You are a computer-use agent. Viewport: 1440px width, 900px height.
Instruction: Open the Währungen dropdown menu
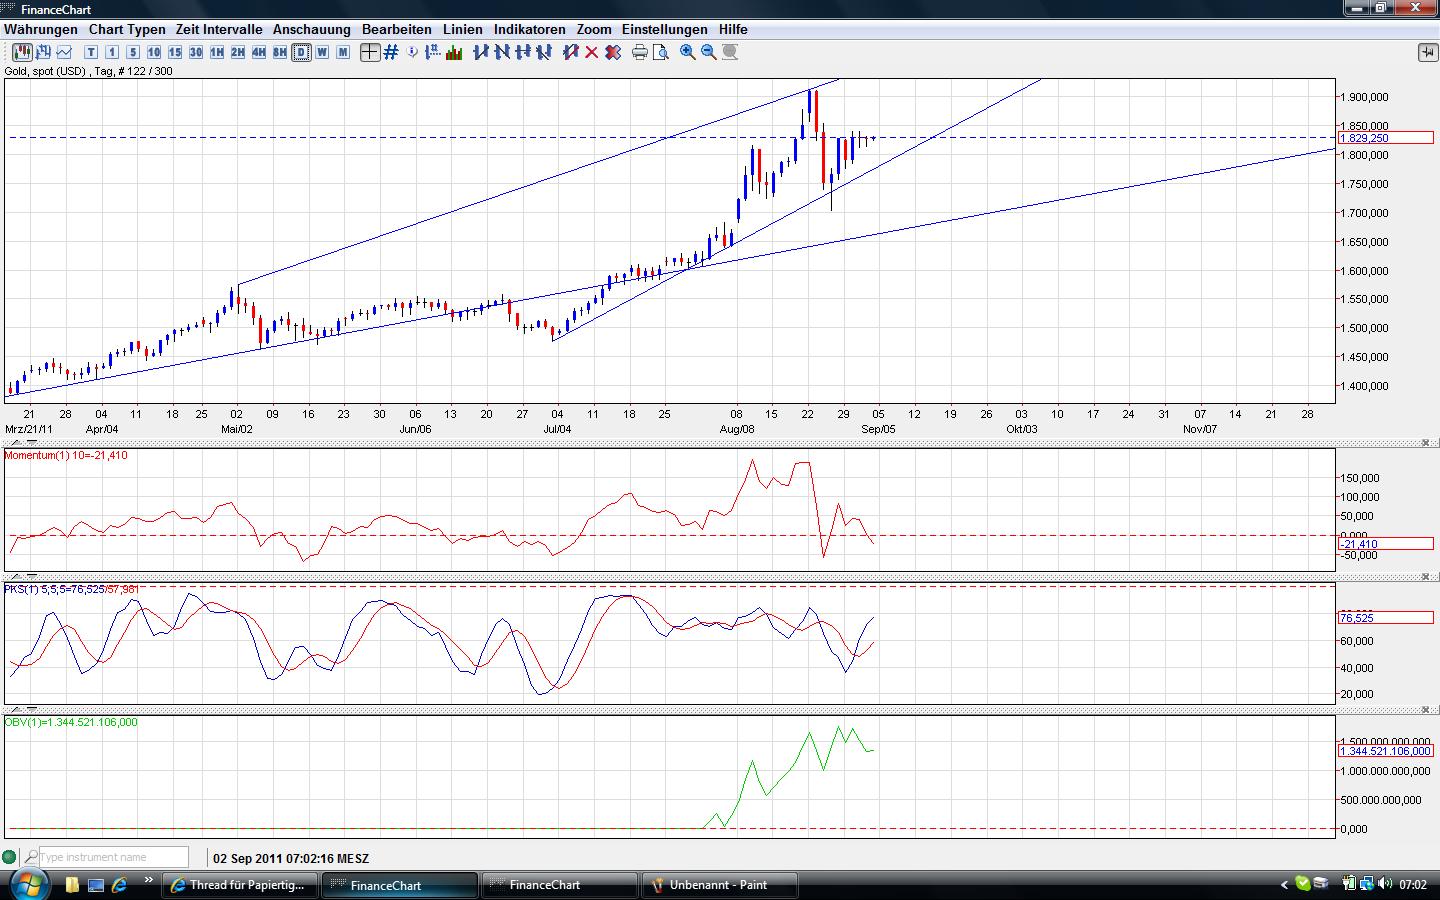41,29
